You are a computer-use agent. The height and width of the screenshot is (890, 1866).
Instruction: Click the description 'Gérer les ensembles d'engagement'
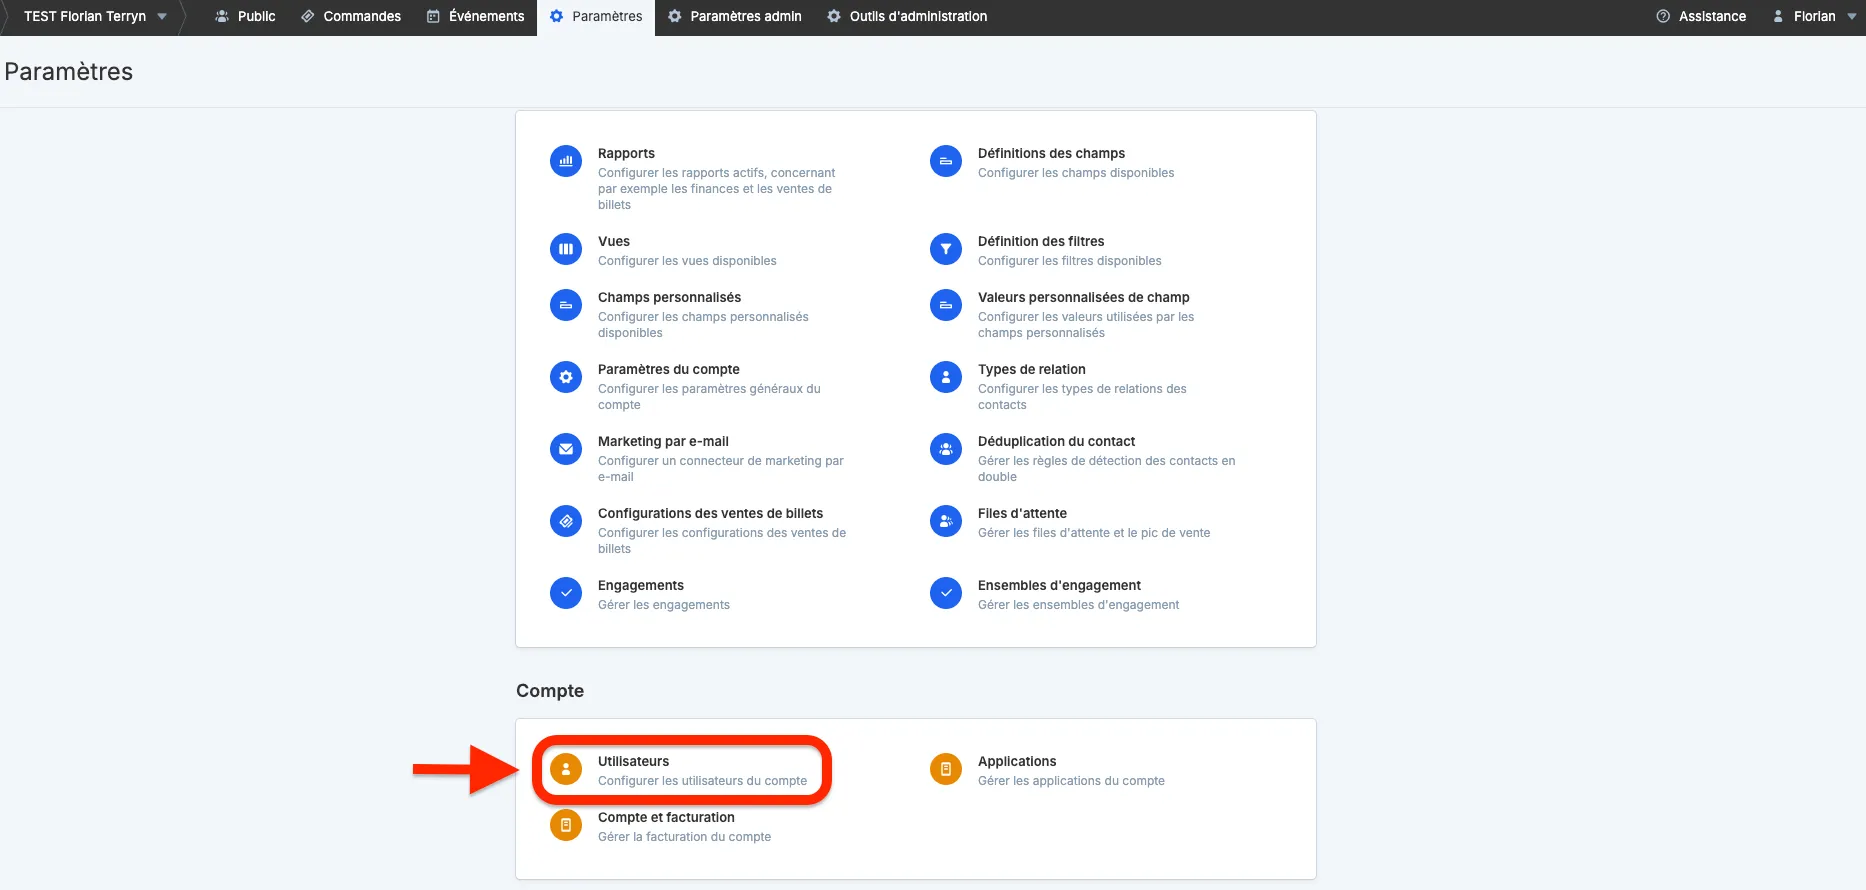click(x=1078, y=605)
